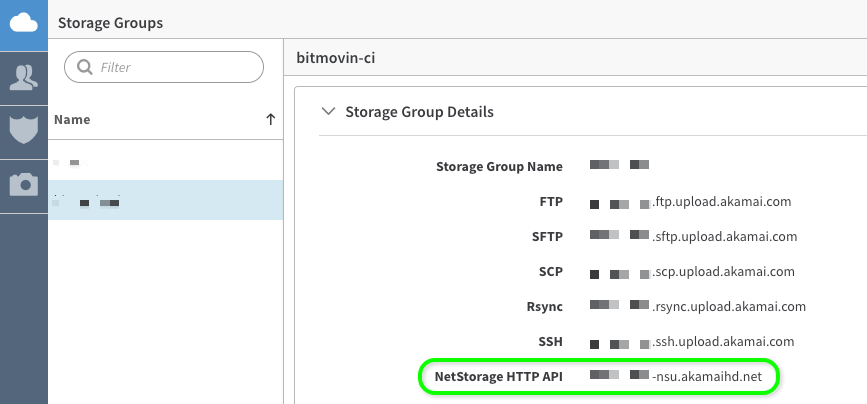Click the Storage Group Name value
Screen dimensions: 867x404
click(620, 166)
